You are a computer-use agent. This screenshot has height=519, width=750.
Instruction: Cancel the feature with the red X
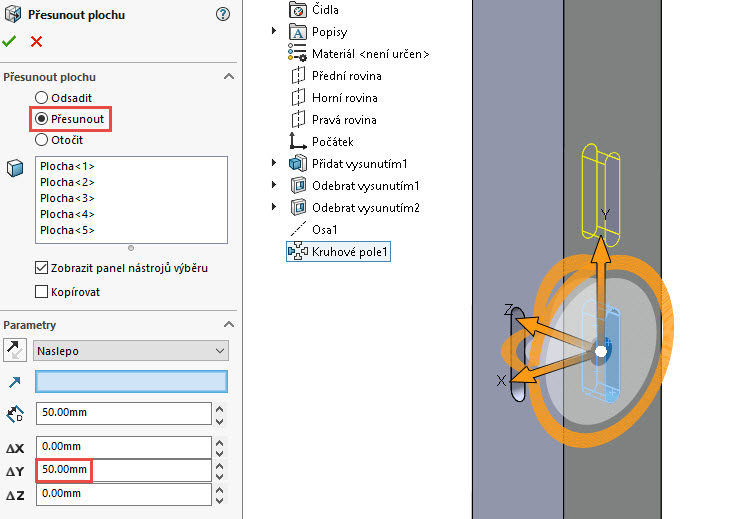36,42
